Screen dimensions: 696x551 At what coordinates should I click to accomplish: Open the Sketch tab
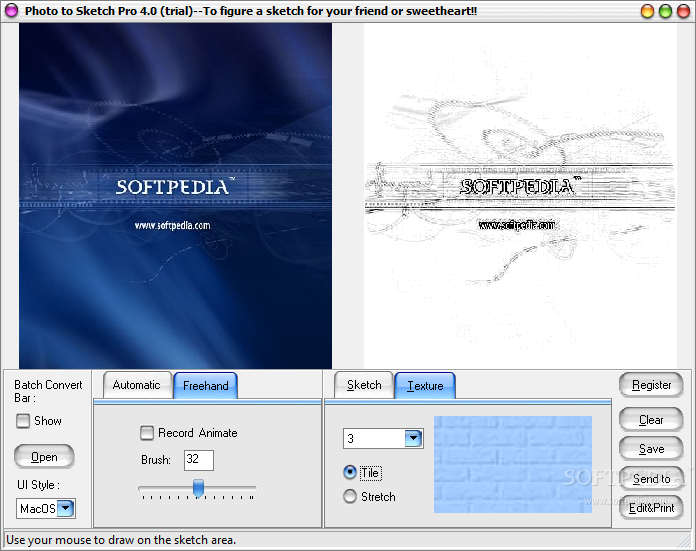364,385
